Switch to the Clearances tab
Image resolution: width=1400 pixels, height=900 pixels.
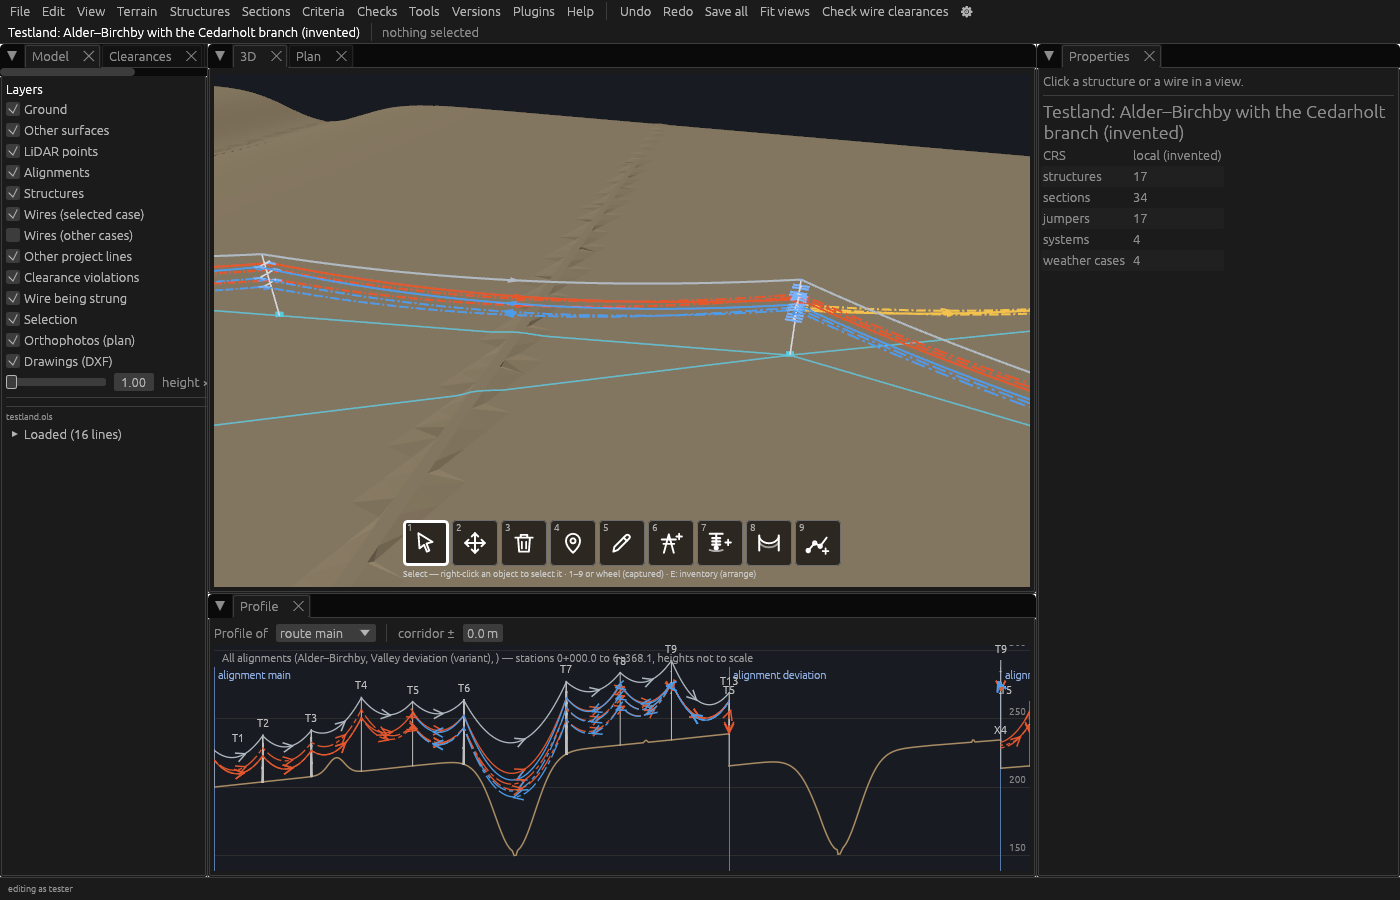(x=140, y=56)
